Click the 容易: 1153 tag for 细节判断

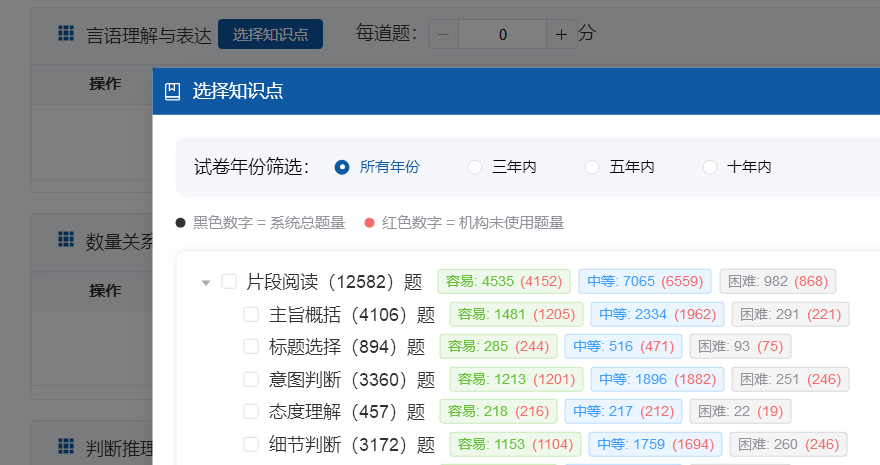click(515, 444)
